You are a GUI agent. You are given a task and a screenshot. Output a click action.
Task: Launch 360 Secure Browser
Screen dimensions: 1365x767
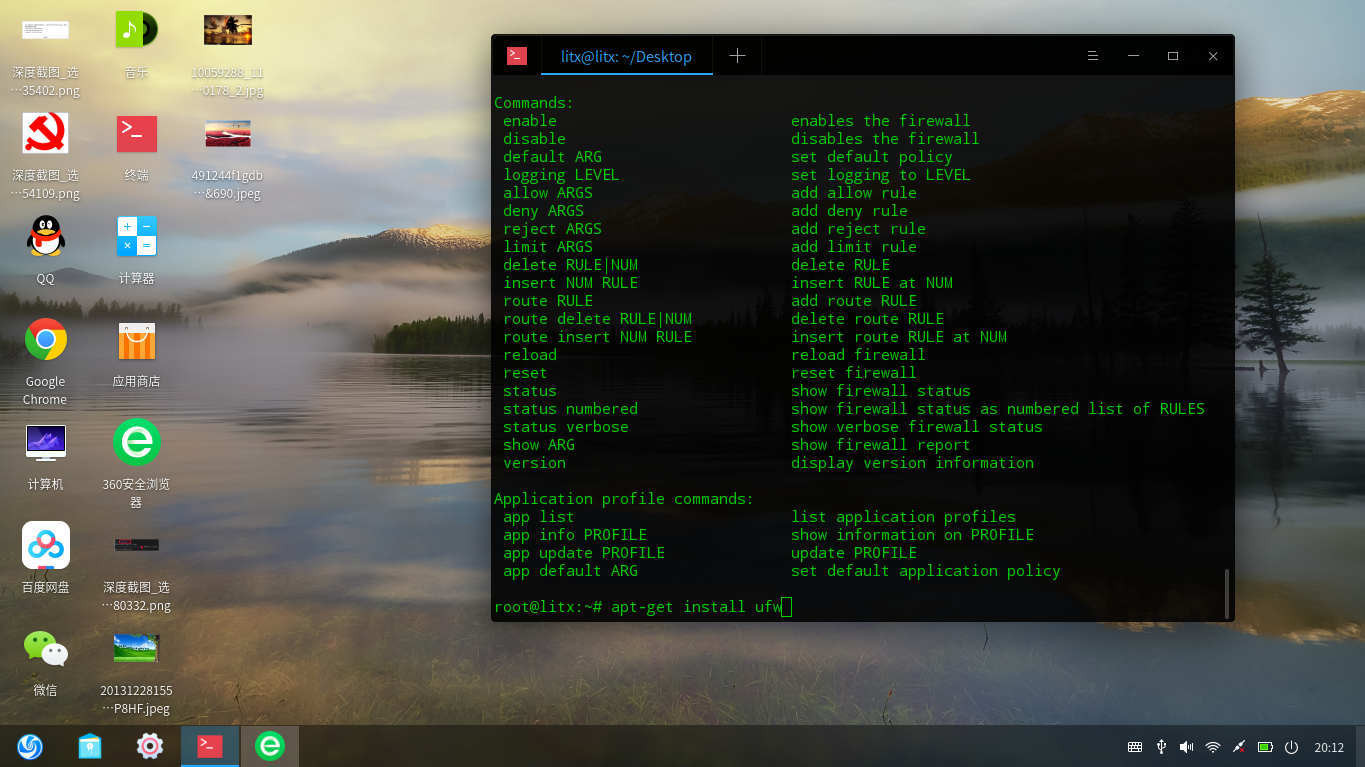coord(136,442)
